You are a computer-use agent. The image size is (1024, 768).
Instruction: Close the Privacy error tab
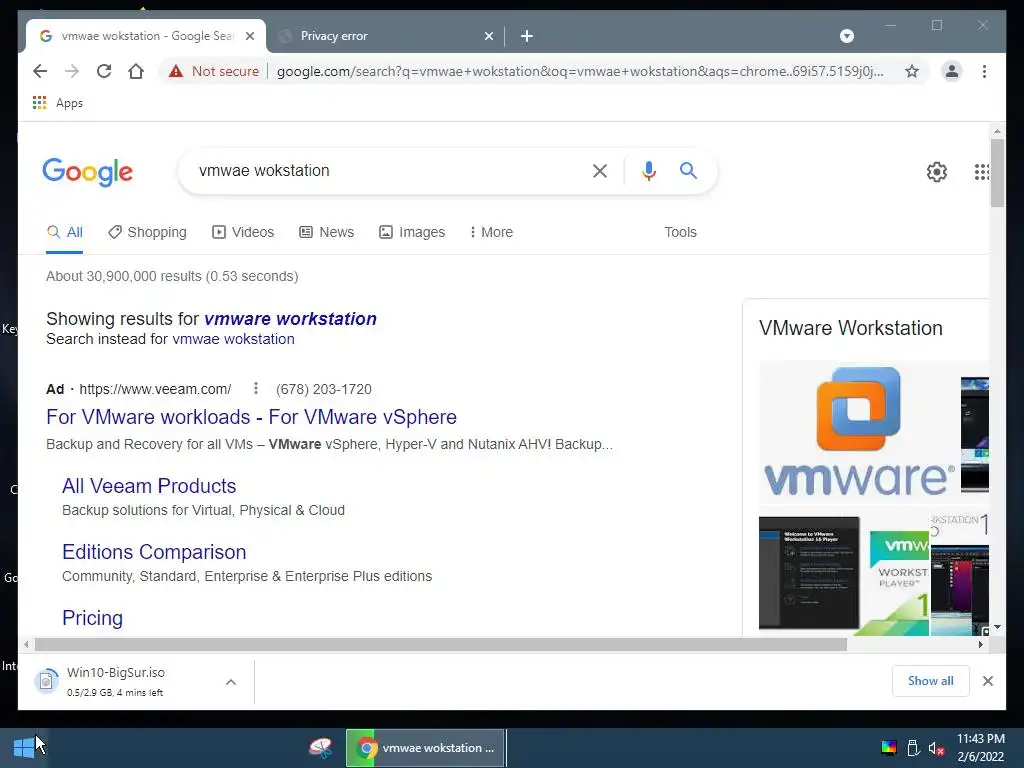pyautogui.click(x=488, y=36)
